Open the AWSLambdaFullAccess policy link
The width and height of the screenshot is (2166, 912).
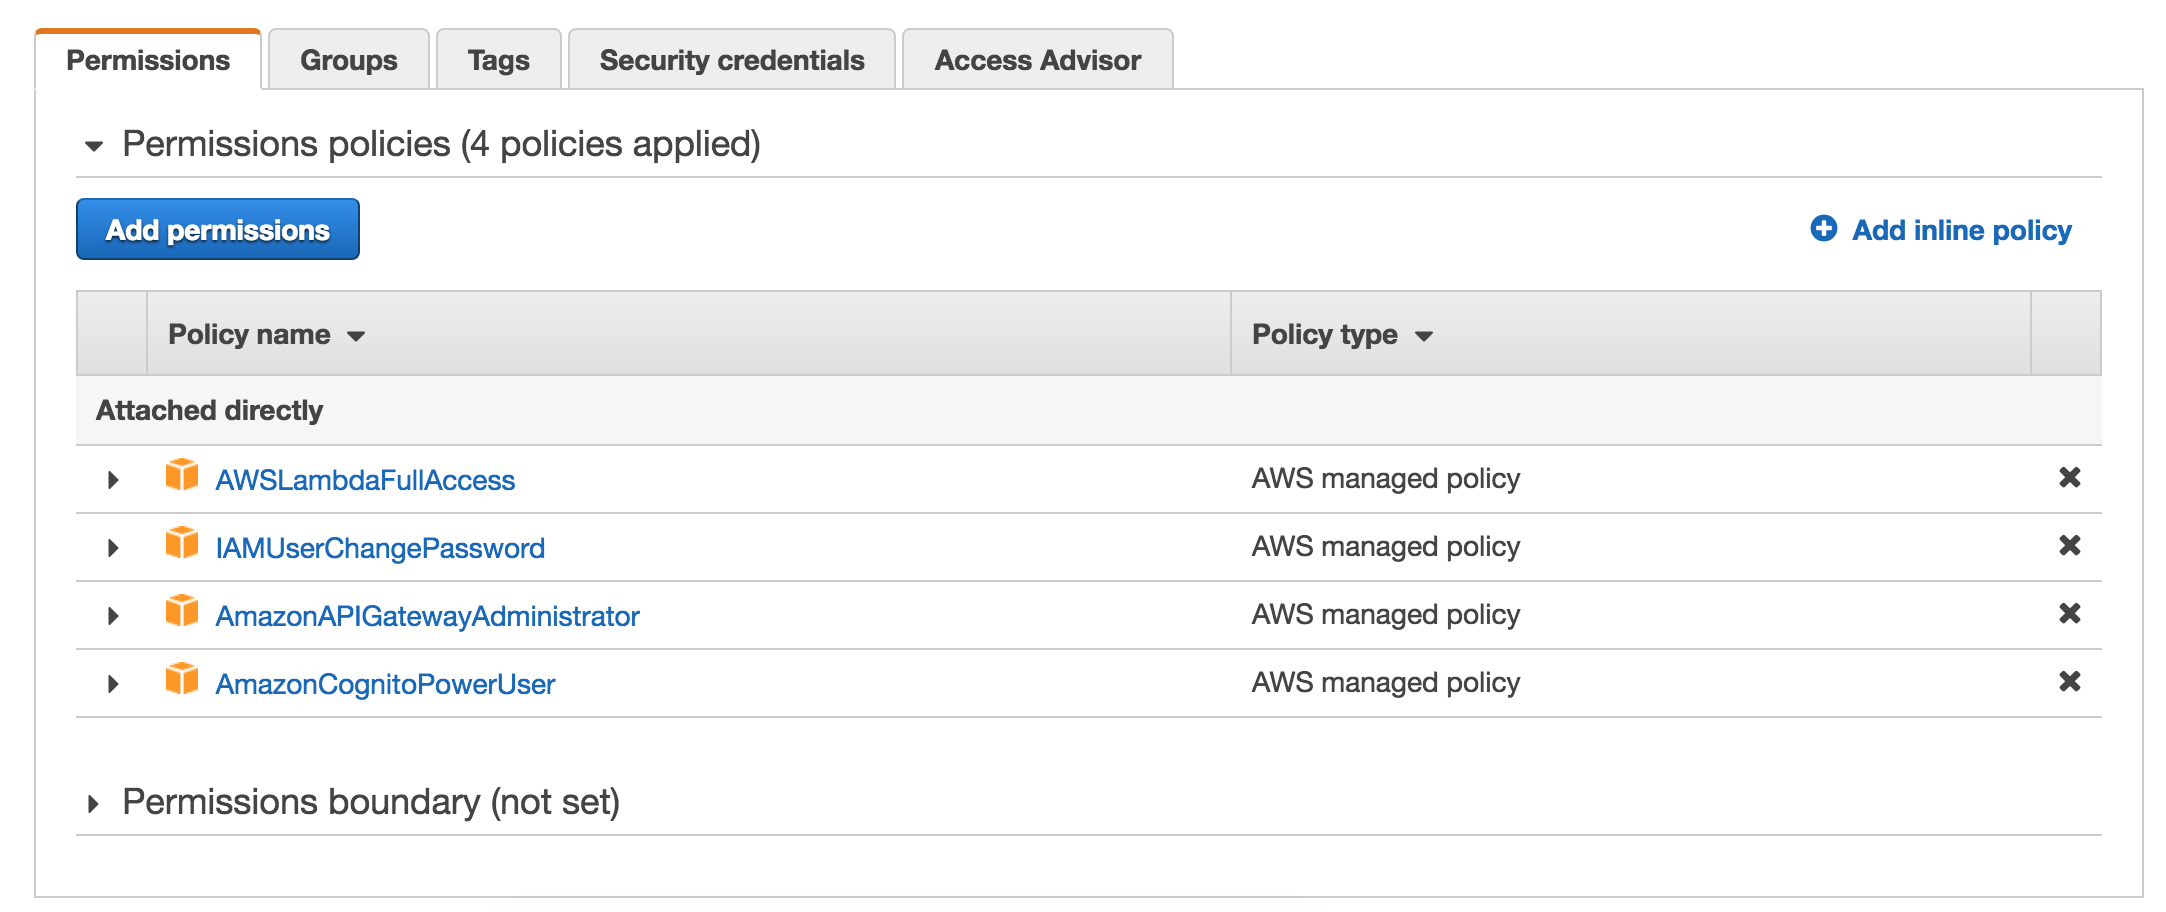pos(367,479)
